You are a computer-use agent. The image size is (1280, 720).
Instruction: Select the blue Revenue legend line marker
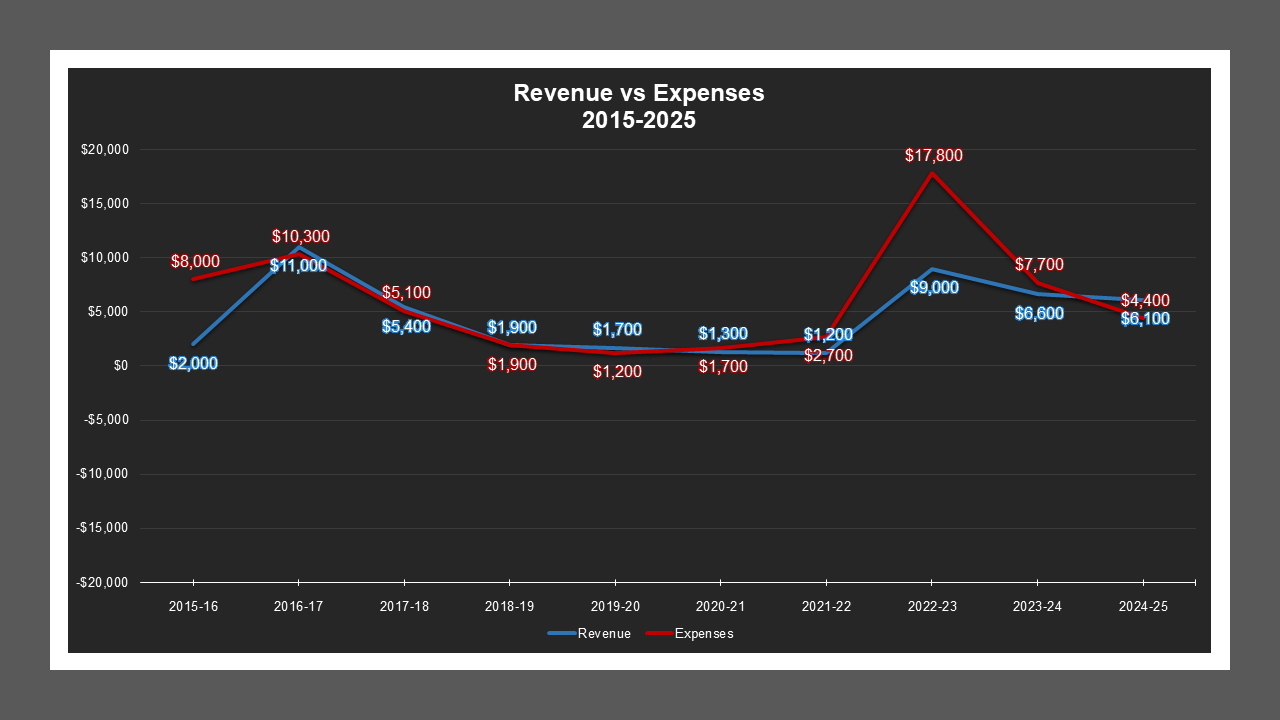click(559, 633)
